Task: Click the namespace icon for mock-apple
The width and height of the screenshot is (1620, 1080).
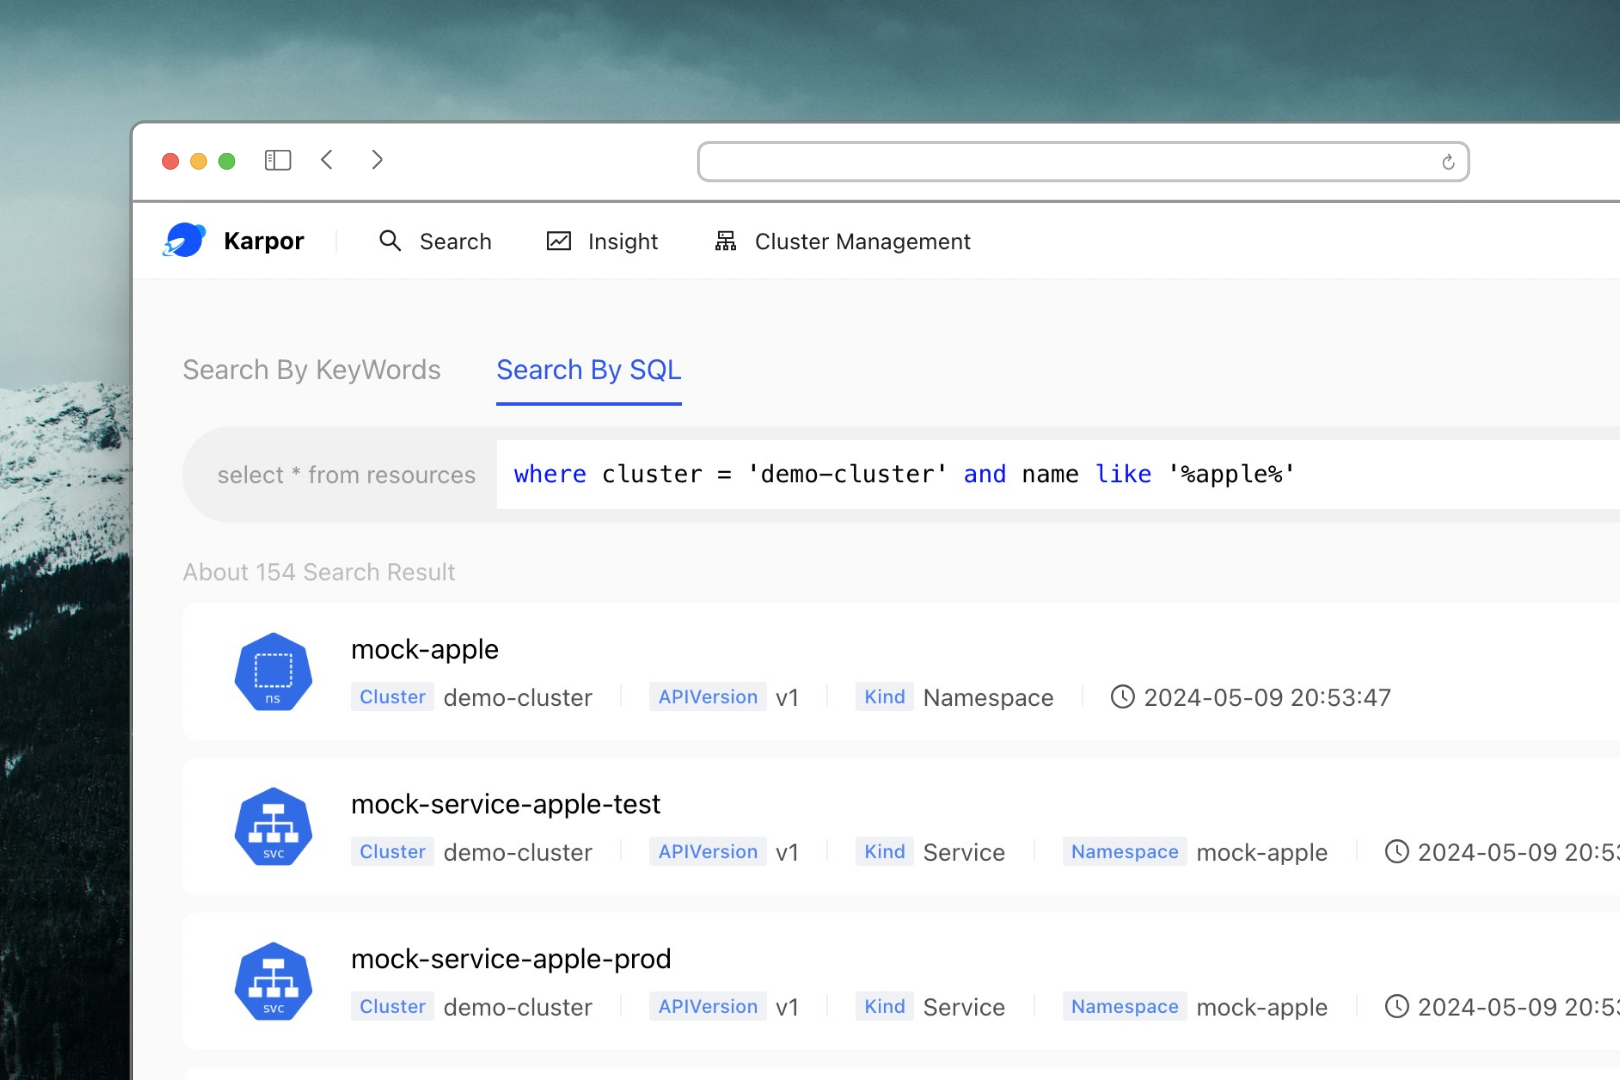Action: (273, 672)
